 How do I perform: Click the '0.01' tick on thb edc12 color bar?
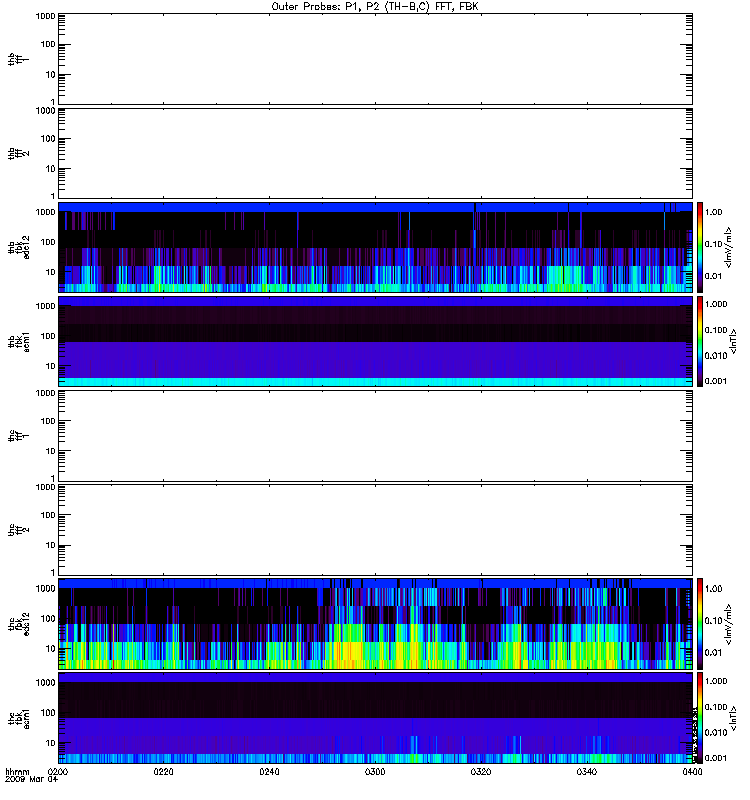(713, 276)
